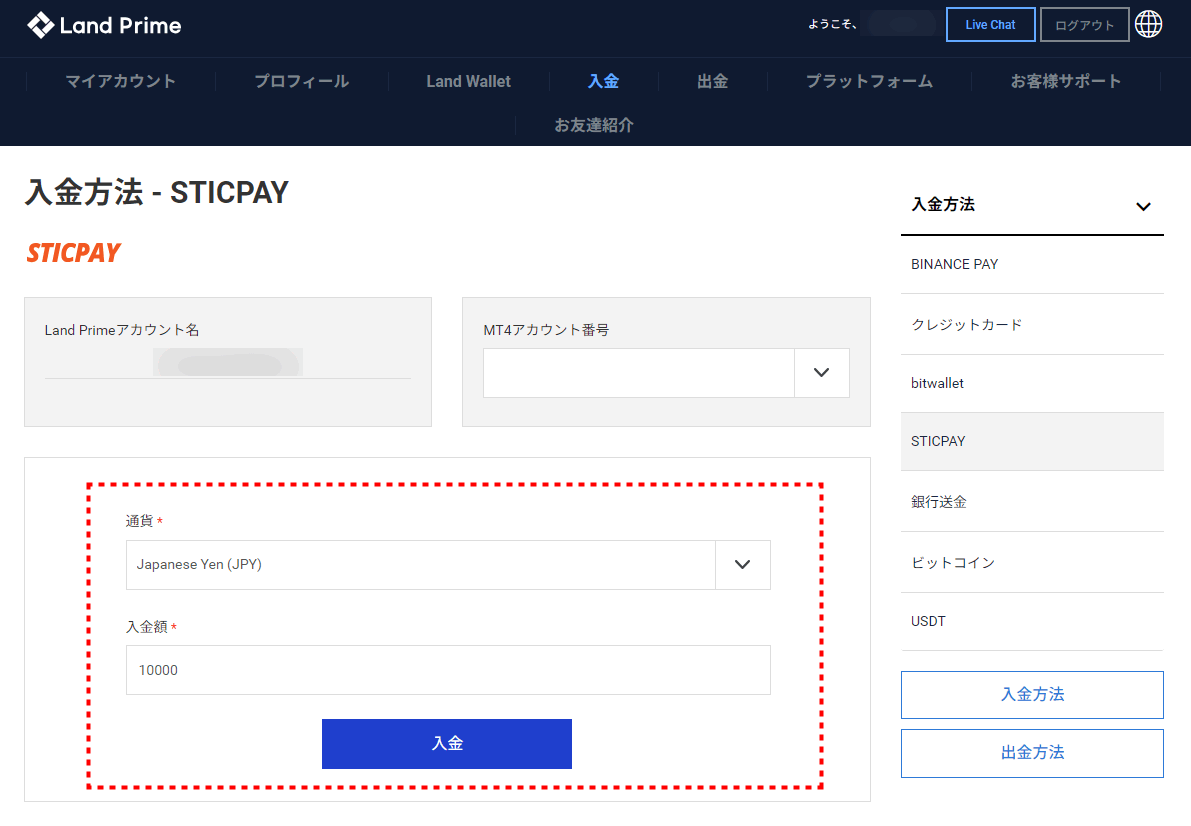Select BINANCE PAY deposit method
The image size is (1191, 826).
(1031, 264)
